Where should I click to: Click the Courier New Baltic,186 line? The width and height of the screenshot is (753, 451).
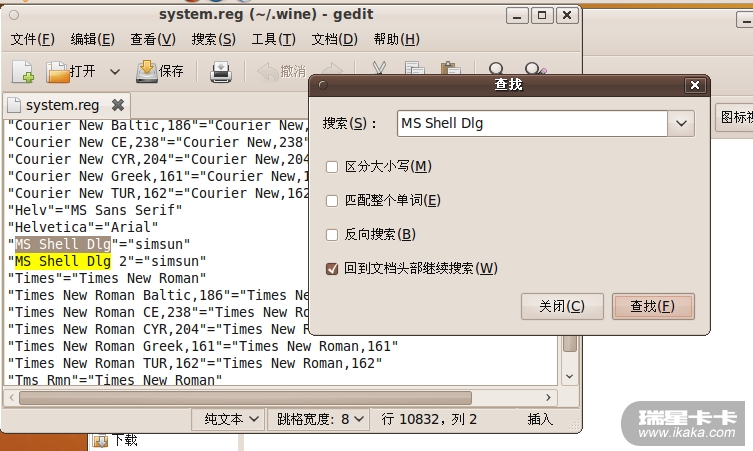[x=158, y=125]
